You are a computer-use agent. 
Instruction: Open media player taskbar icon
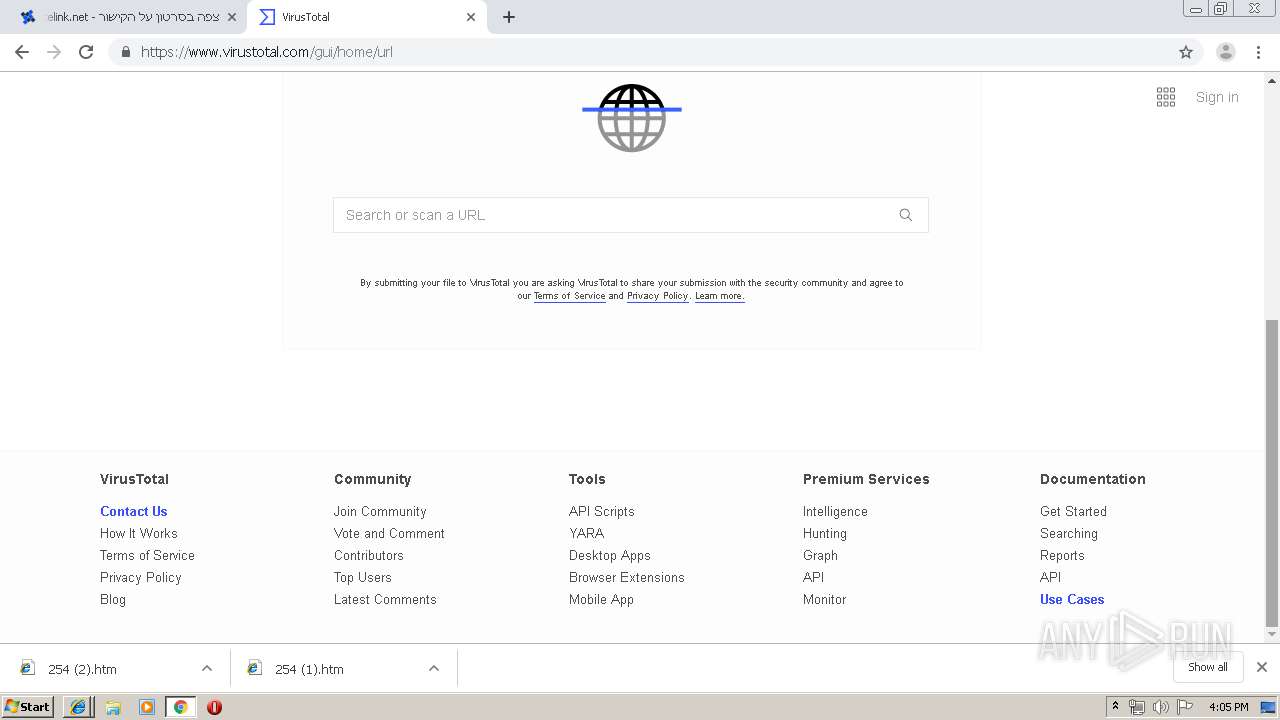147,707
